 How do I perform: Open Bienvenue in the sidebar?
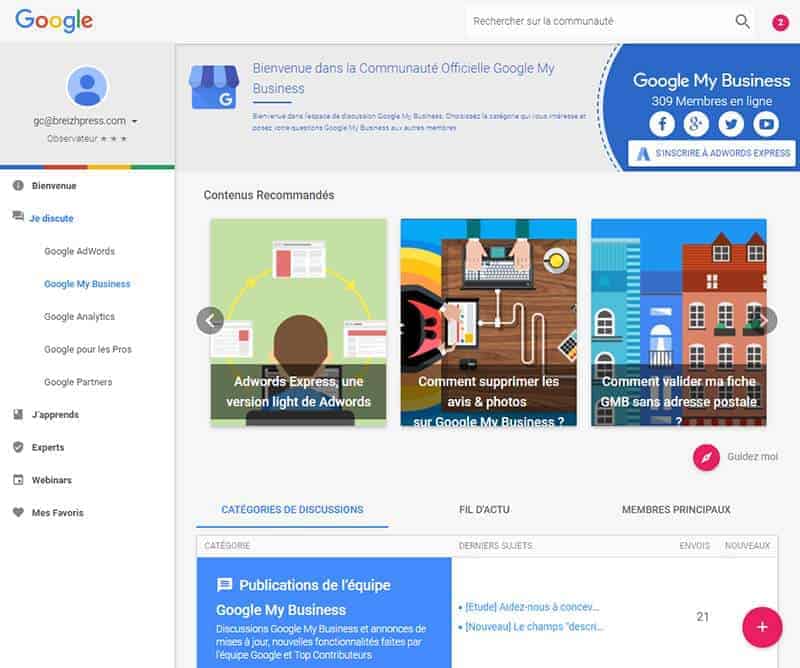point(54,186)
